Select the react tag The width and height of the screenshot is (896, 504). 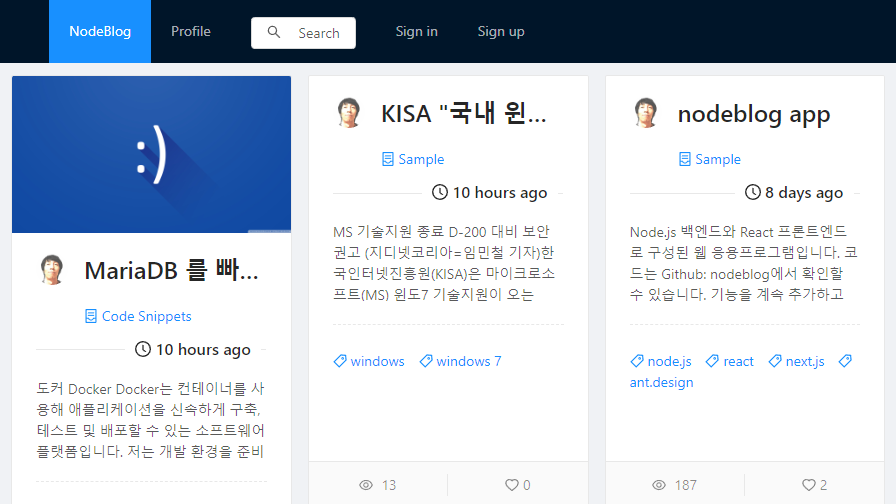coord(738,361)
